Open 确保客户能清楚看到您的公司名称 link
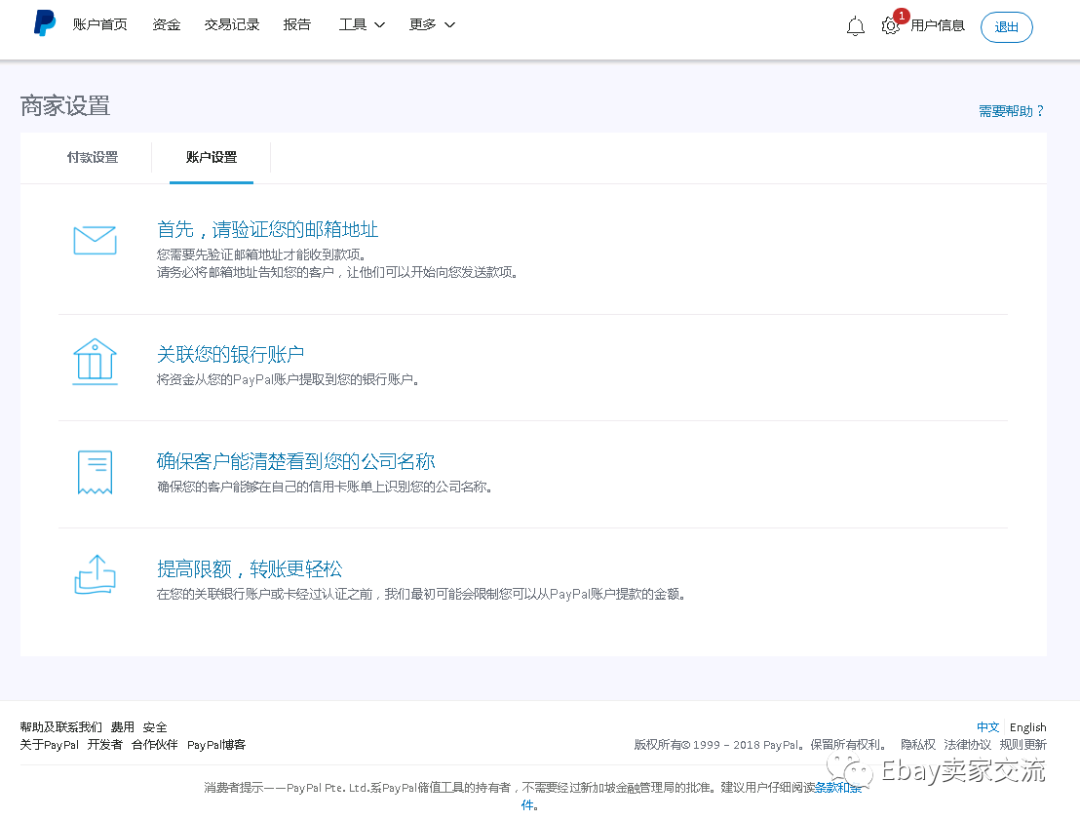1080x820 pixels. tap(296, 461)
